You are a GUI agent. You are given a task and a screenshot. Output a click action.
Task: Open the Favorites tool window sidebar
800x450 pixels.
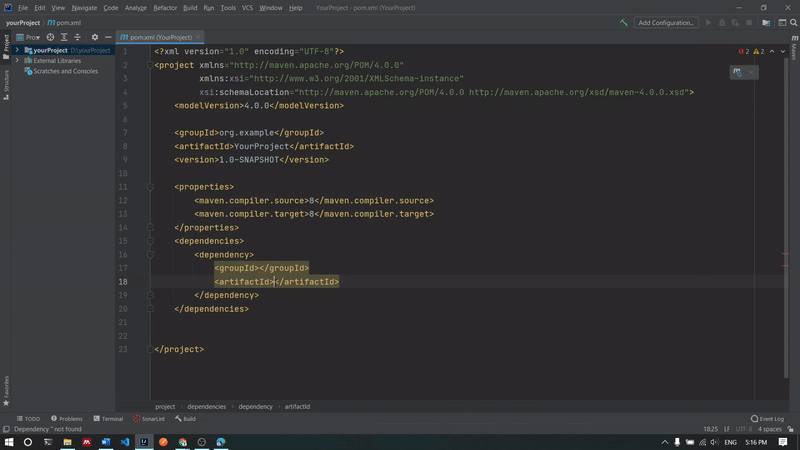(6, 391)
